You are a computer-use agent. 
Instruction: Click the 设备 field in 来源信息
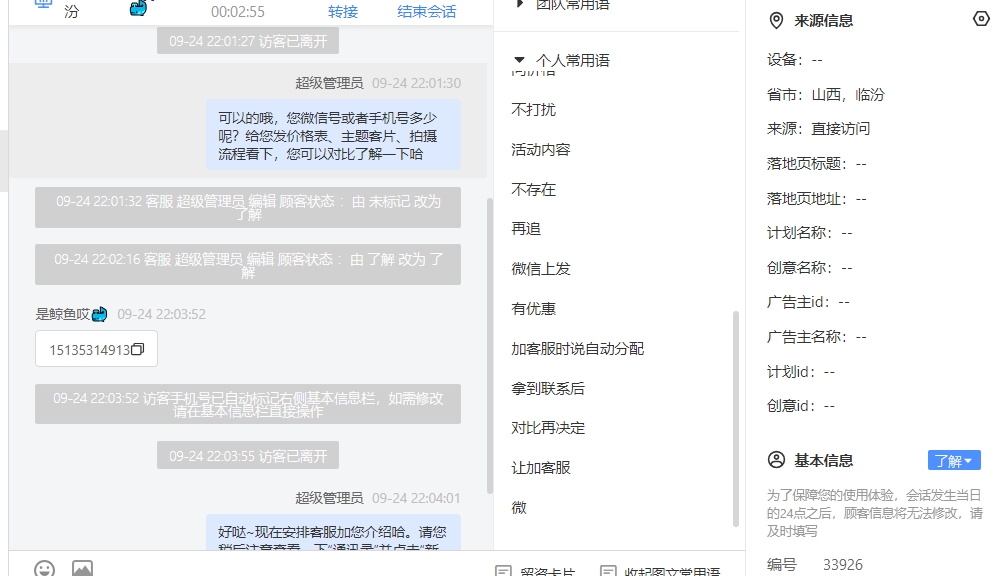[x=795, y=60]
